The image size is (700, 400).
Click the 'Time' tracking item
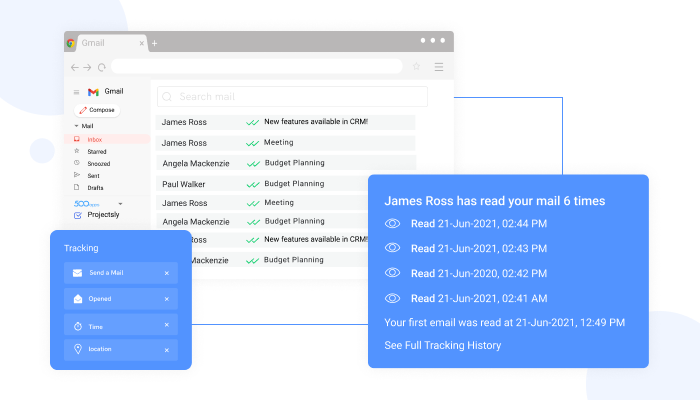click(x=121, y=325)
